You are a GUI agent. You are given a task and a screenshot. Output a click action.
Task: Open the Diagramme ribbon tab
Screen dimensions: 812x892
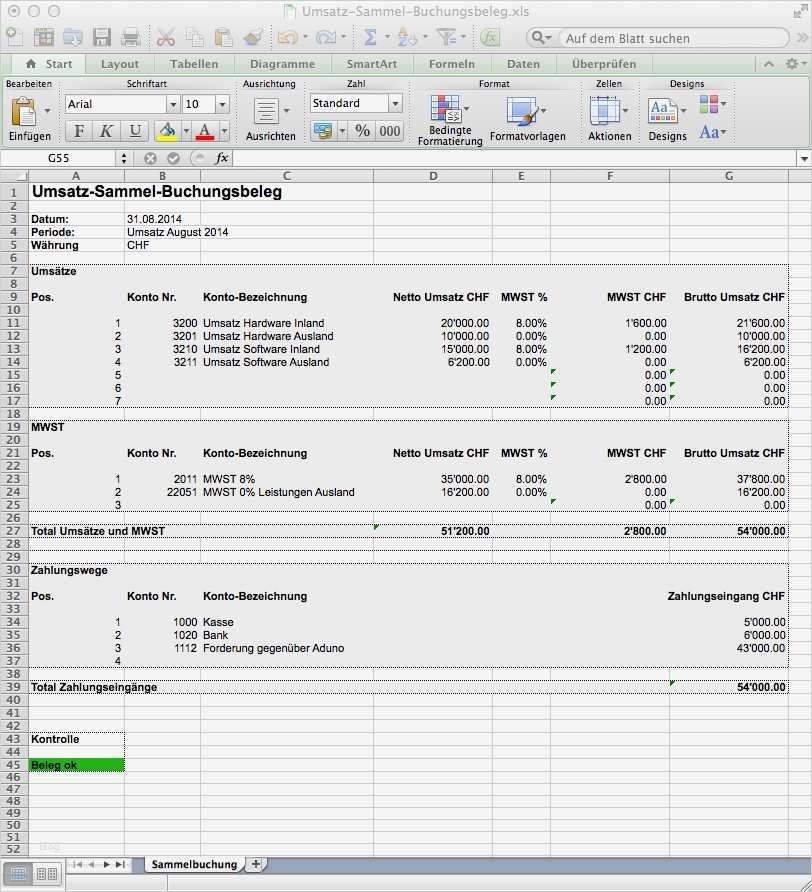[x=282, y=64]
